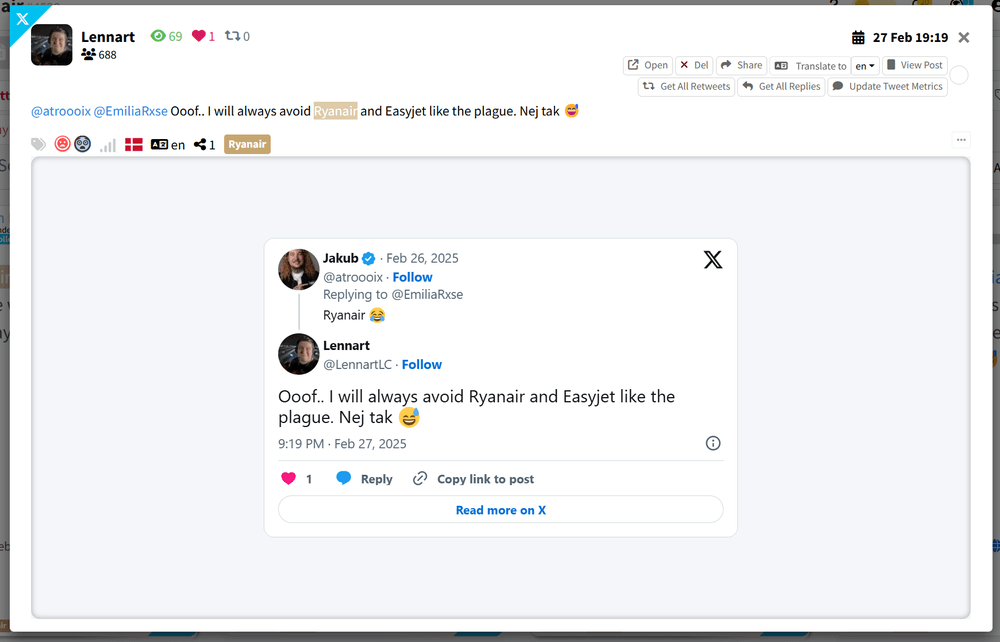Image resolution: width=1000 pixels, height=642 pixels.
Task: Click the tag label icon
Action: (x=38, y=145)
